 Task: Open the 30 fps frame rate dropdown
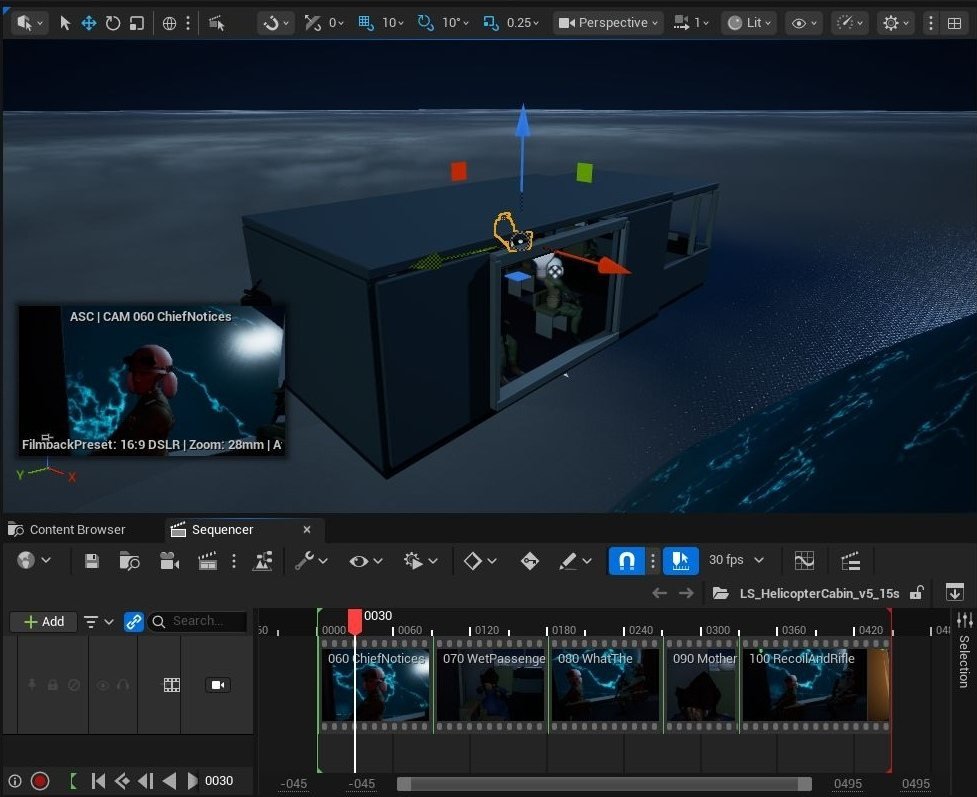pos(736,560)
